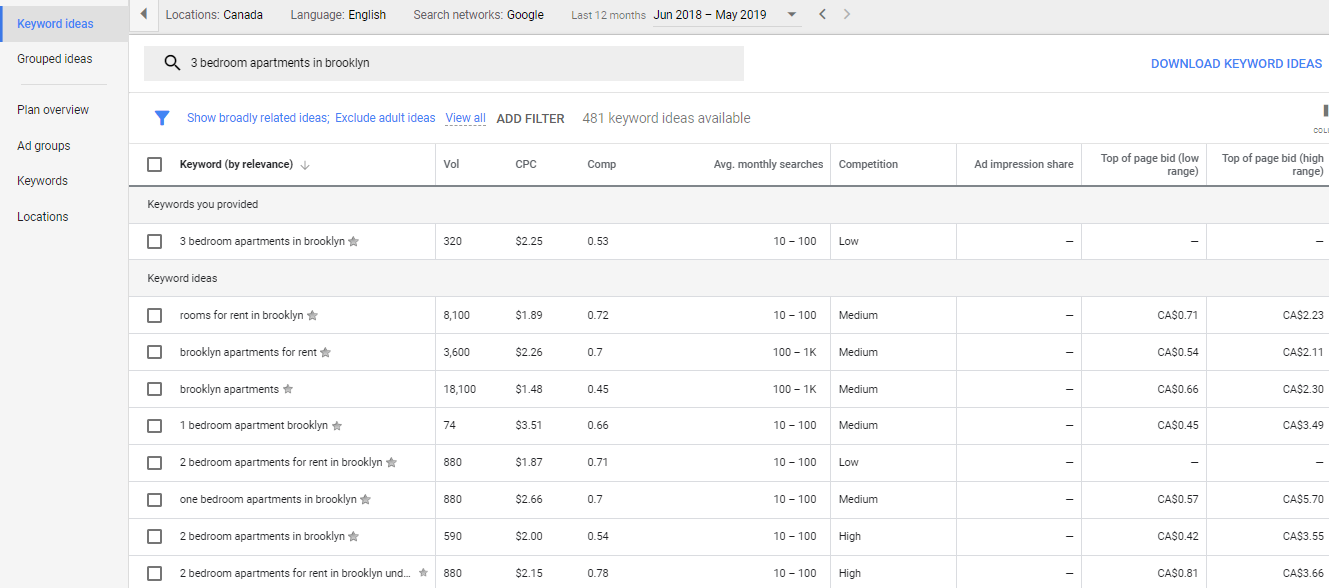The image size is (1329, 588).
Task: Click star next to 'one bedroom apartments in brooklyn'
Action: [x=365, y=500]
